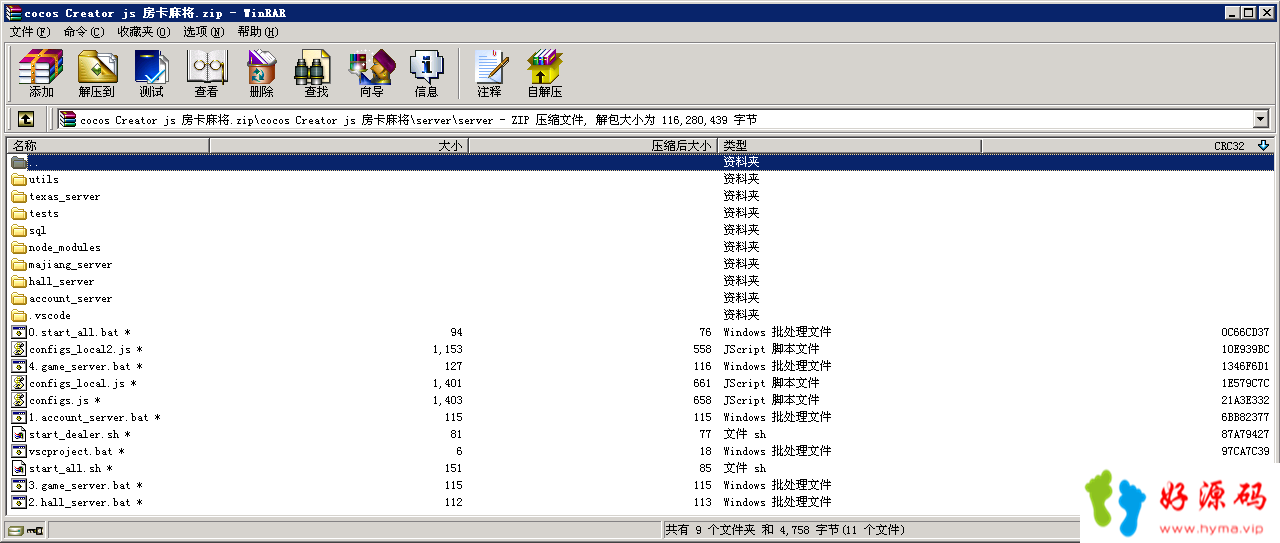
Task: Sort by Type (类型) column header
Action: tap(849, 146)
